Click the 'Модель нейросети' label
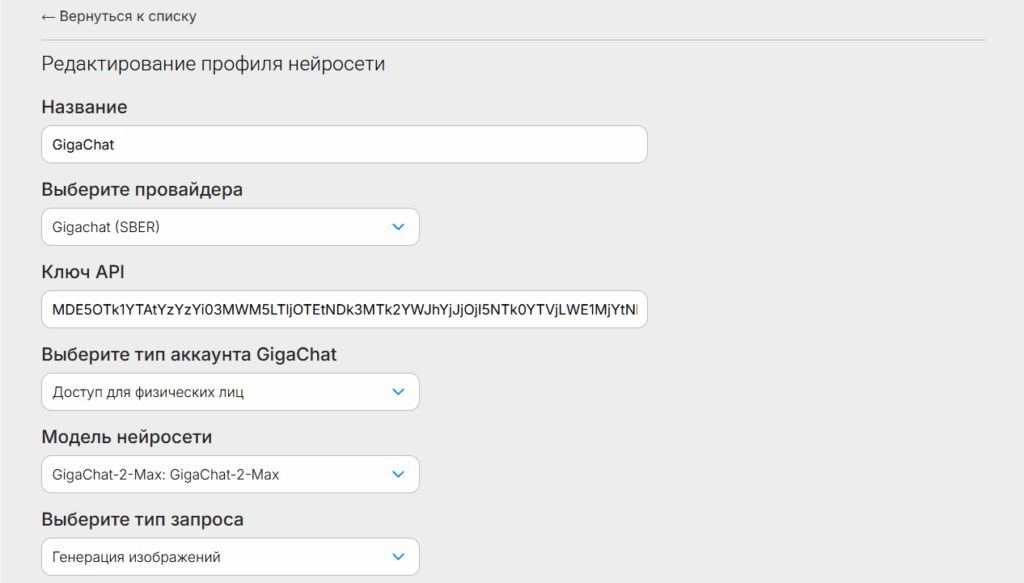 [x=126, y=437]
